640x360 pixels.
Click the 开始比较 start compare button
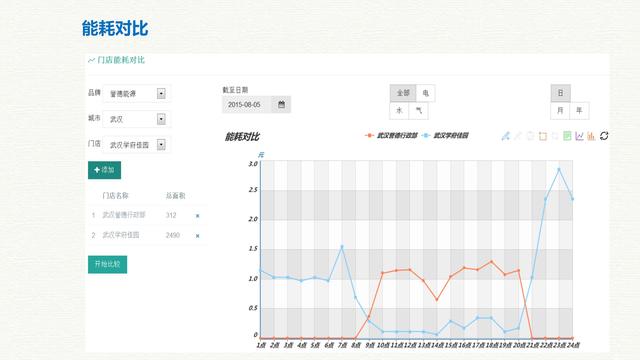pyautogui.click(x=107, y=264)
